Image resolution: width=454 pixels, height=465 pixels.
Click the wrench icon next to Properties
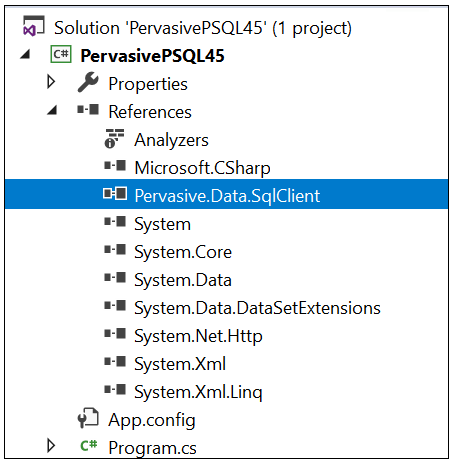(x=88, y=82)
